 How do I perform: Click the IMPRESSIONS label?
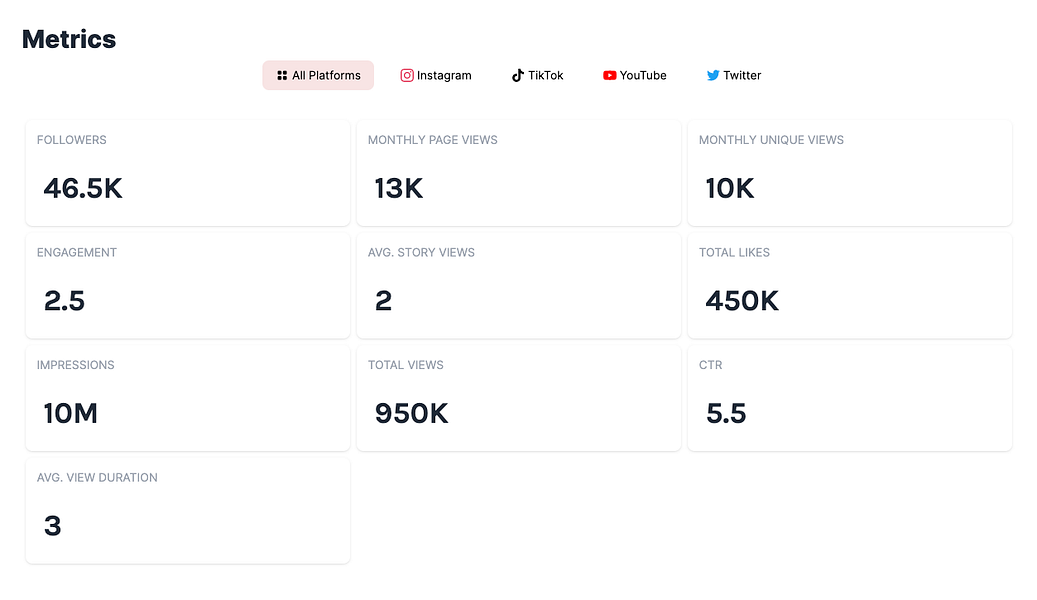(x=75, y=364)
